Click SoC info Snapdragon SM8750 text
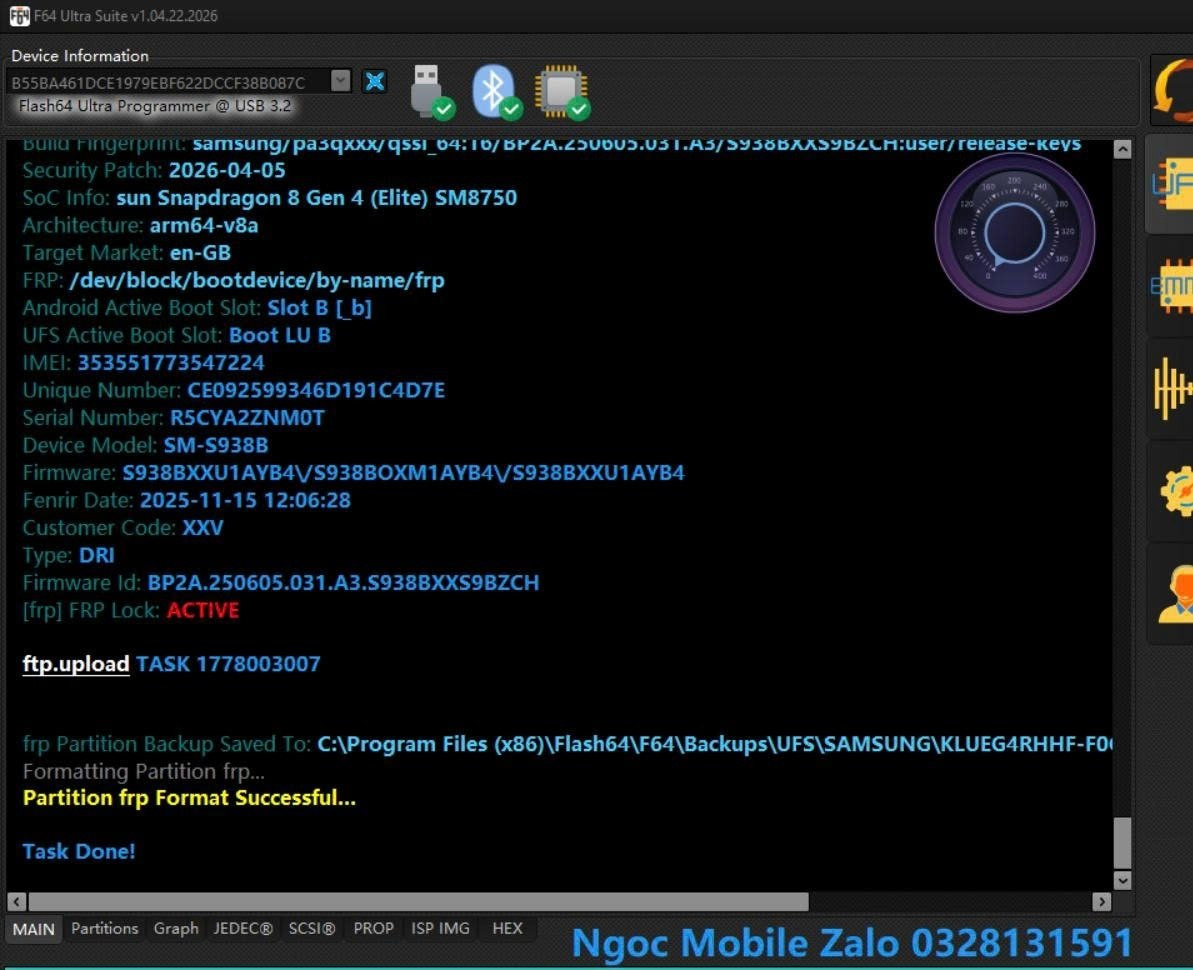Screen dimensions: 1193x970 [x=317, y=198]
